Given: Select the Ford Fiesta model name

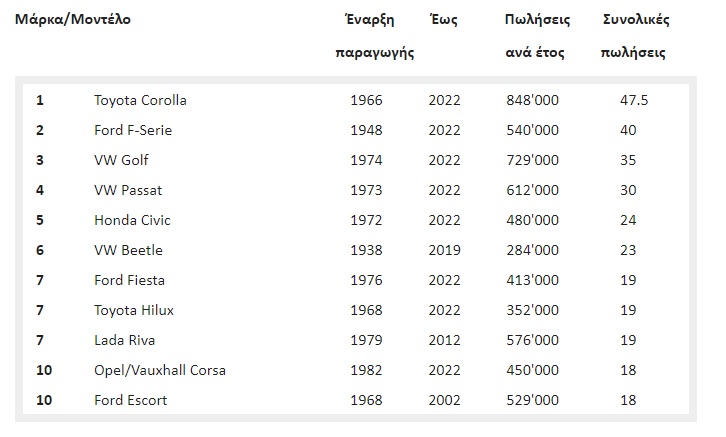Looking at the screenshot, I should pos(129,280).
